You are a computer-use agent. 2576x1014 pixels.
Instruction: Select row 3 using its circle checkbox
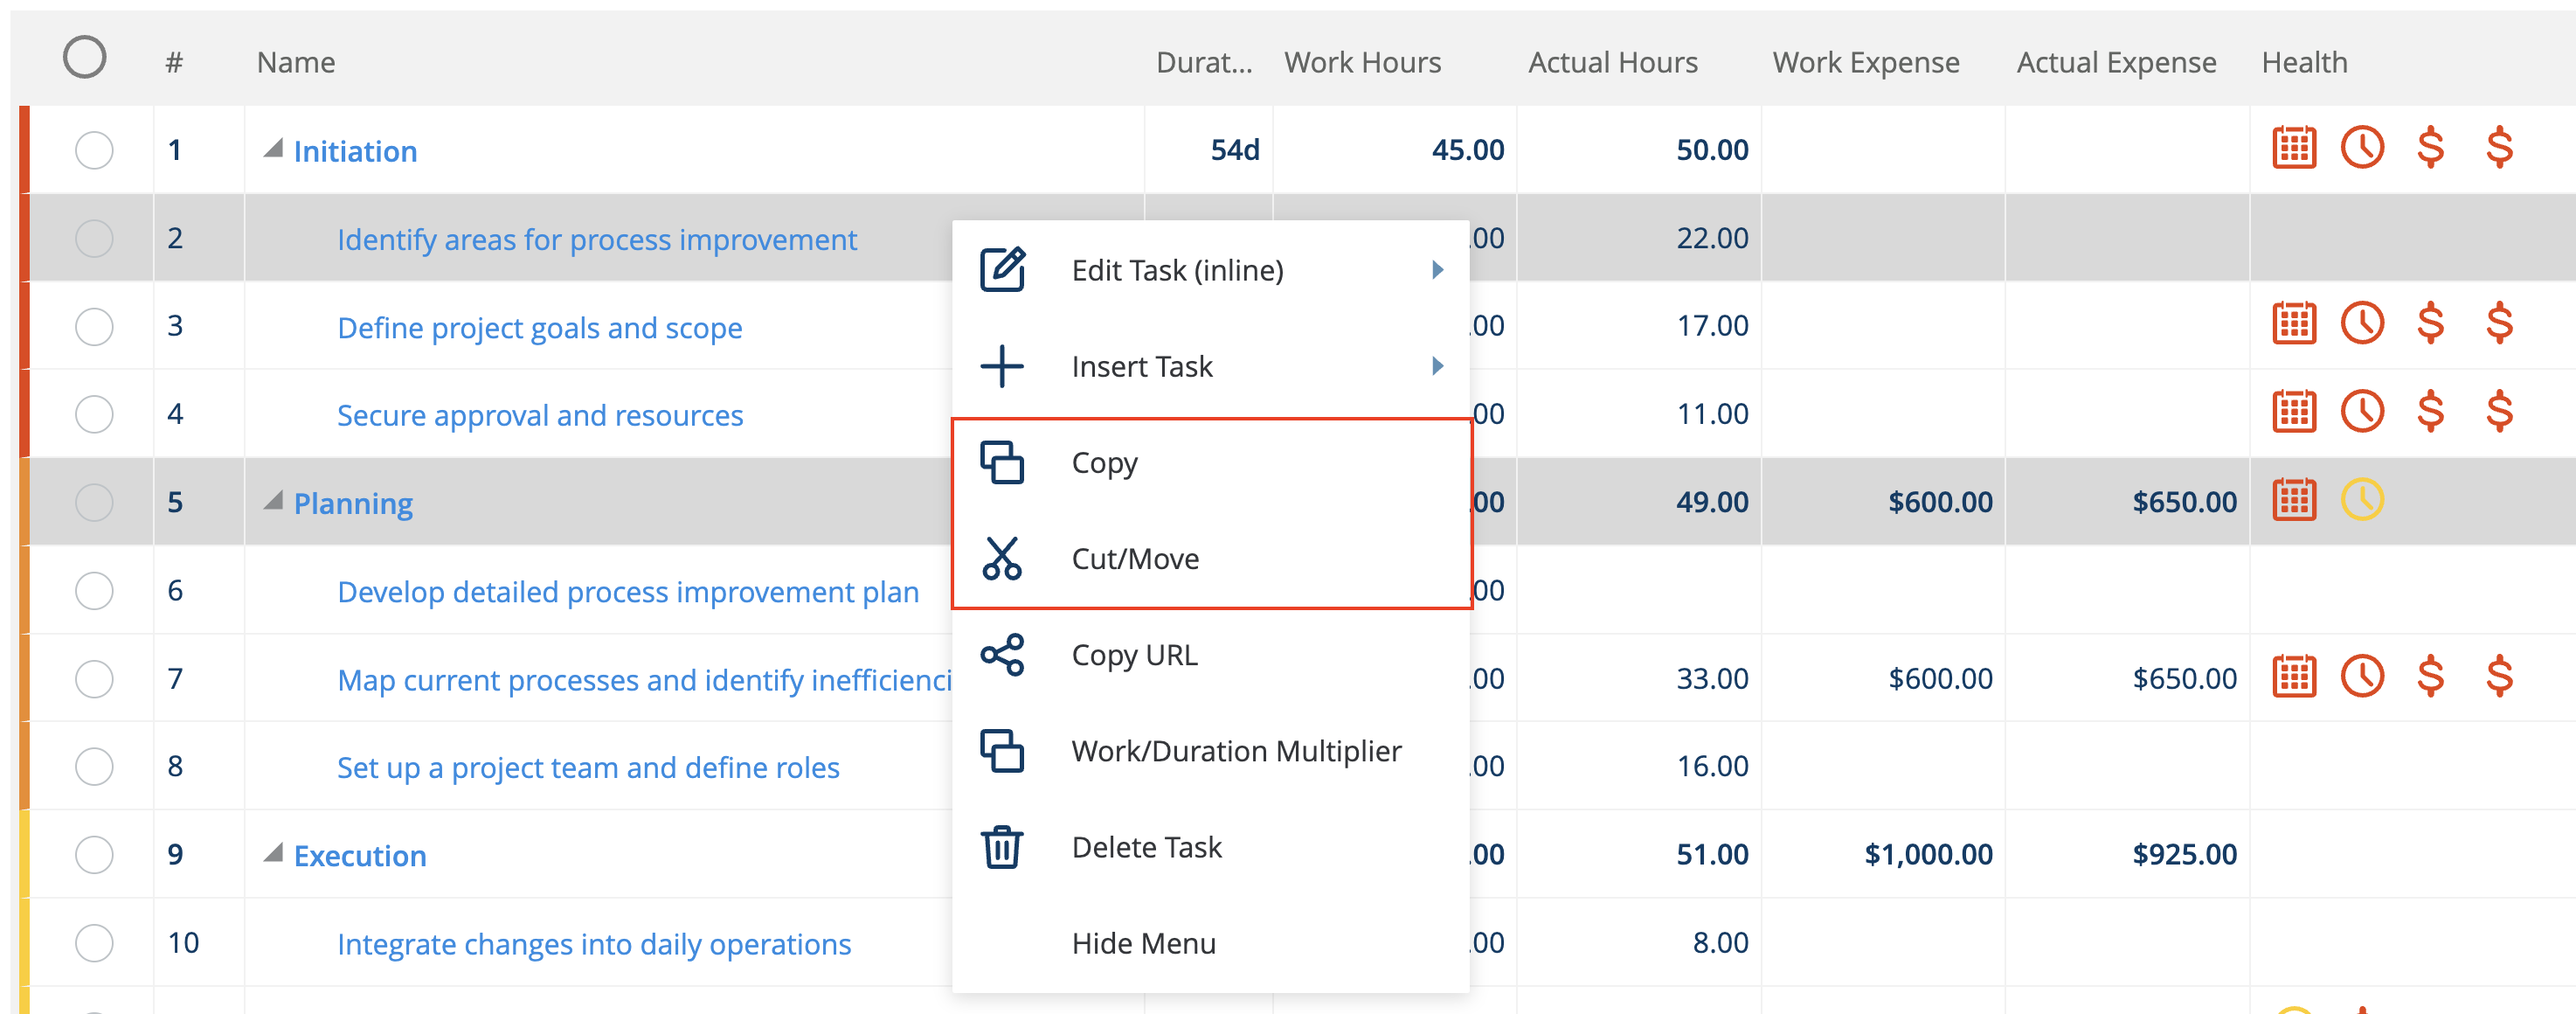(x=94, y=327)
